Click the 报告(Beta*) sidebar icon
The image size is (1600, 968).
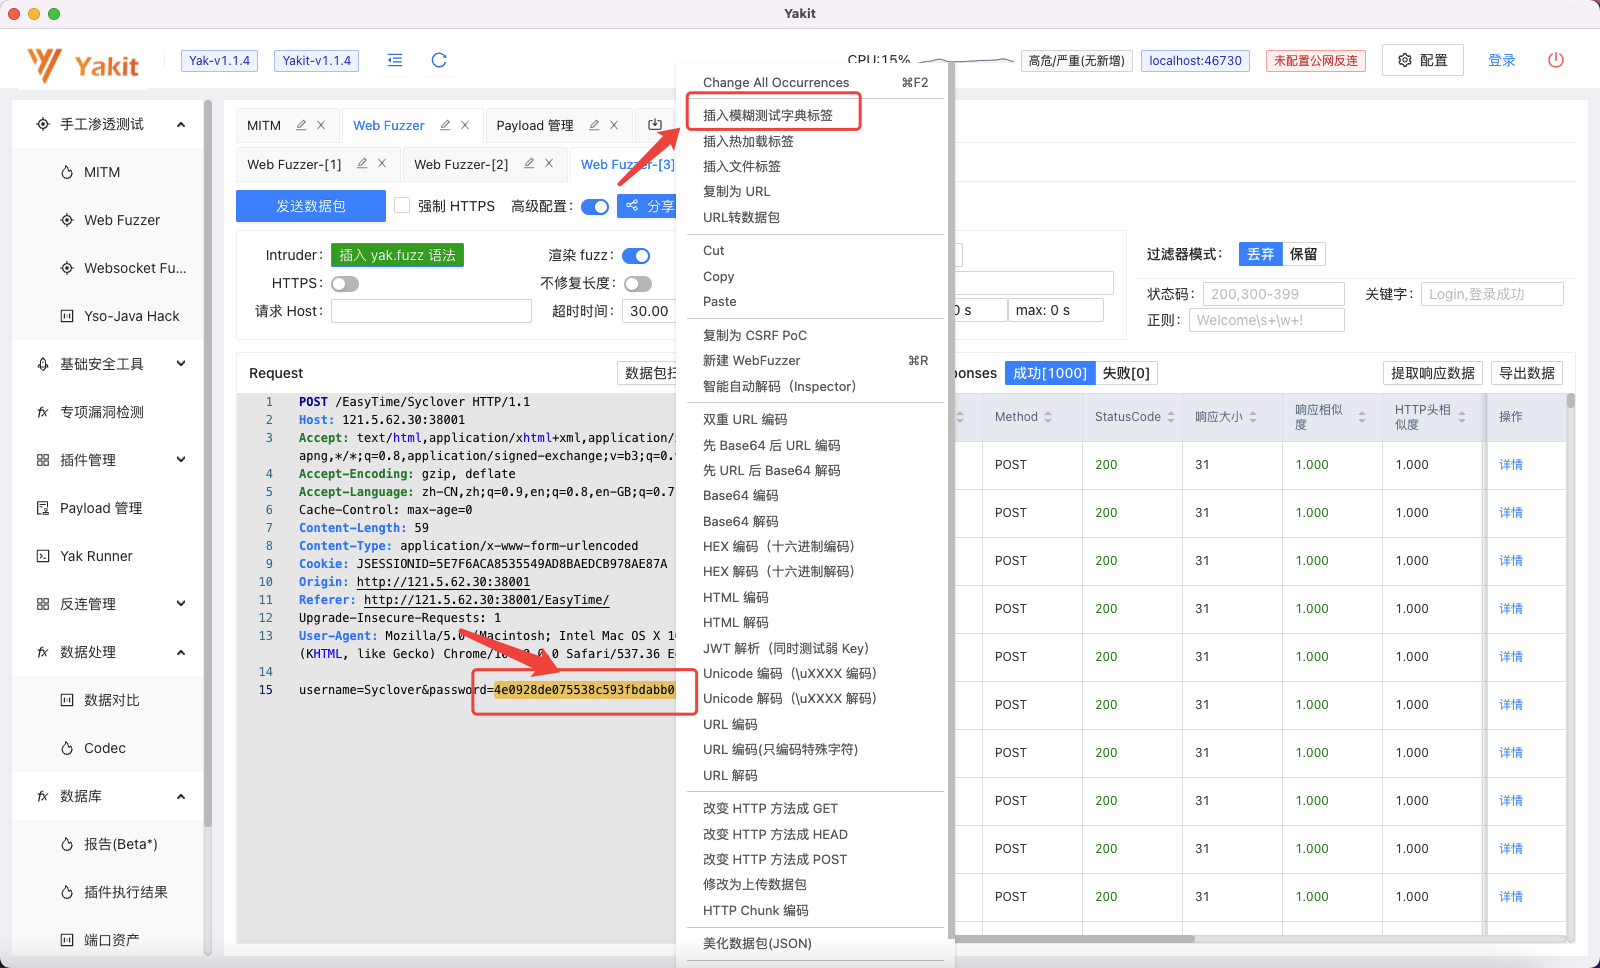[x=67, y=844]
